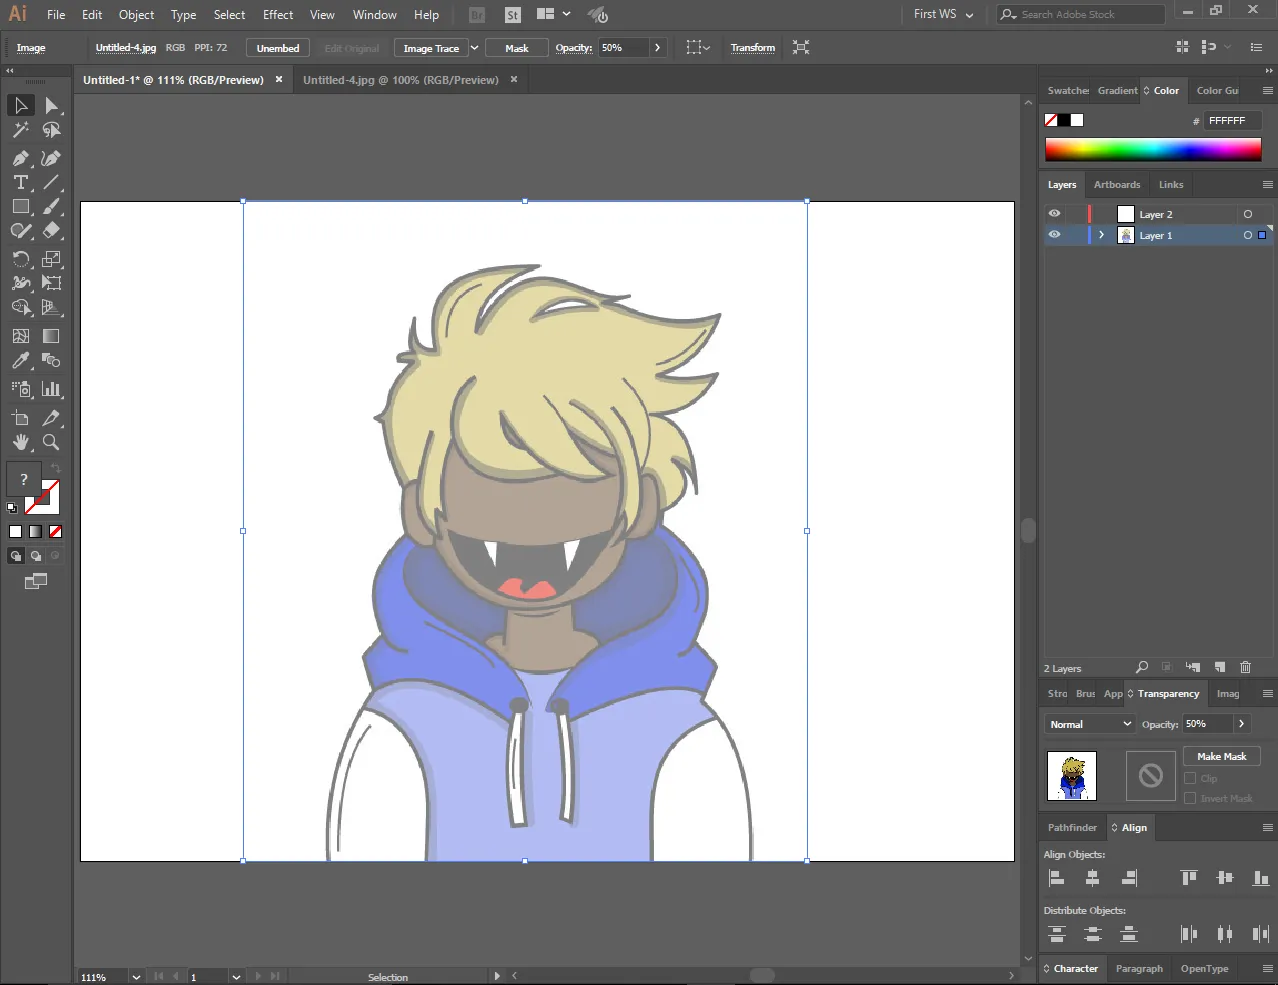Click the locate object magnifier in Layers
Image resolution: width=1278 pixels, height=985 pixels.
(x=1141, y=667)
